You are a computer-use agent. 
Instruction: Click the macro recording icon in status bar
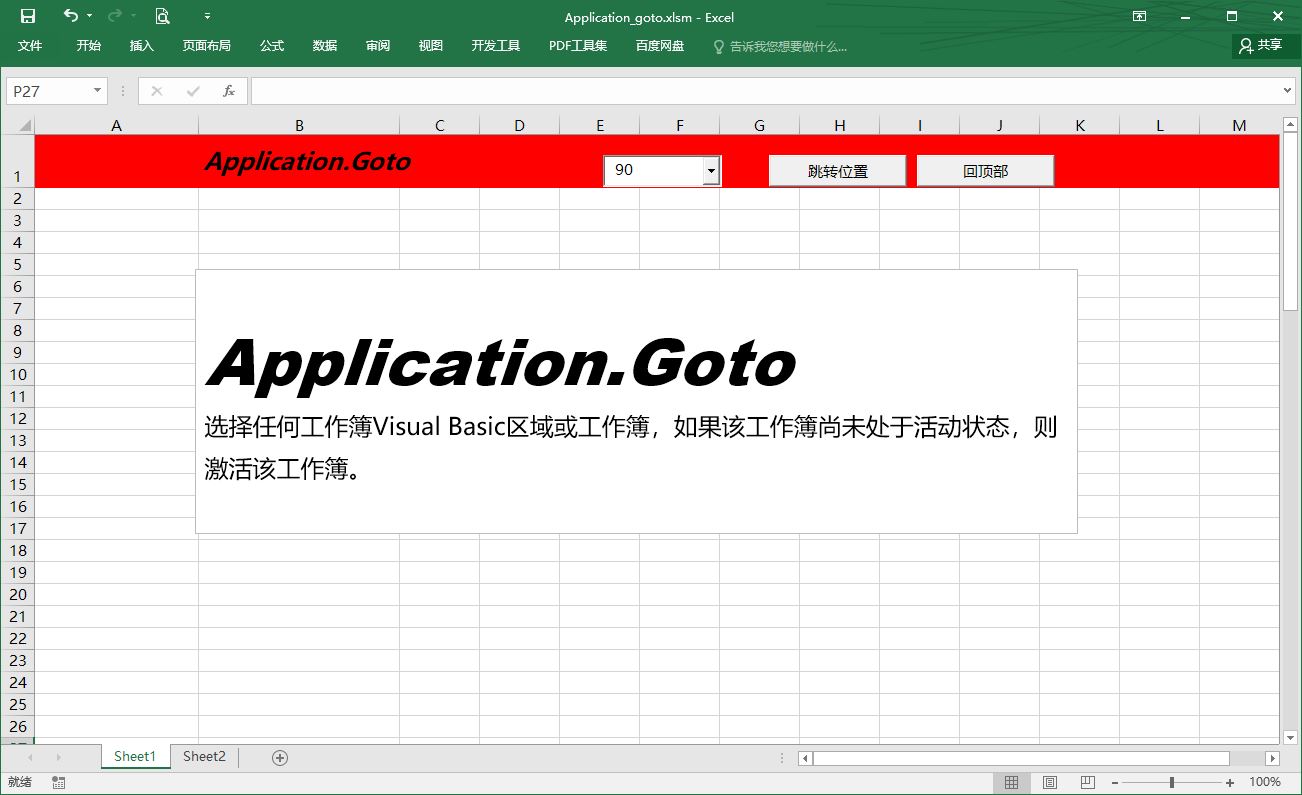59,782
